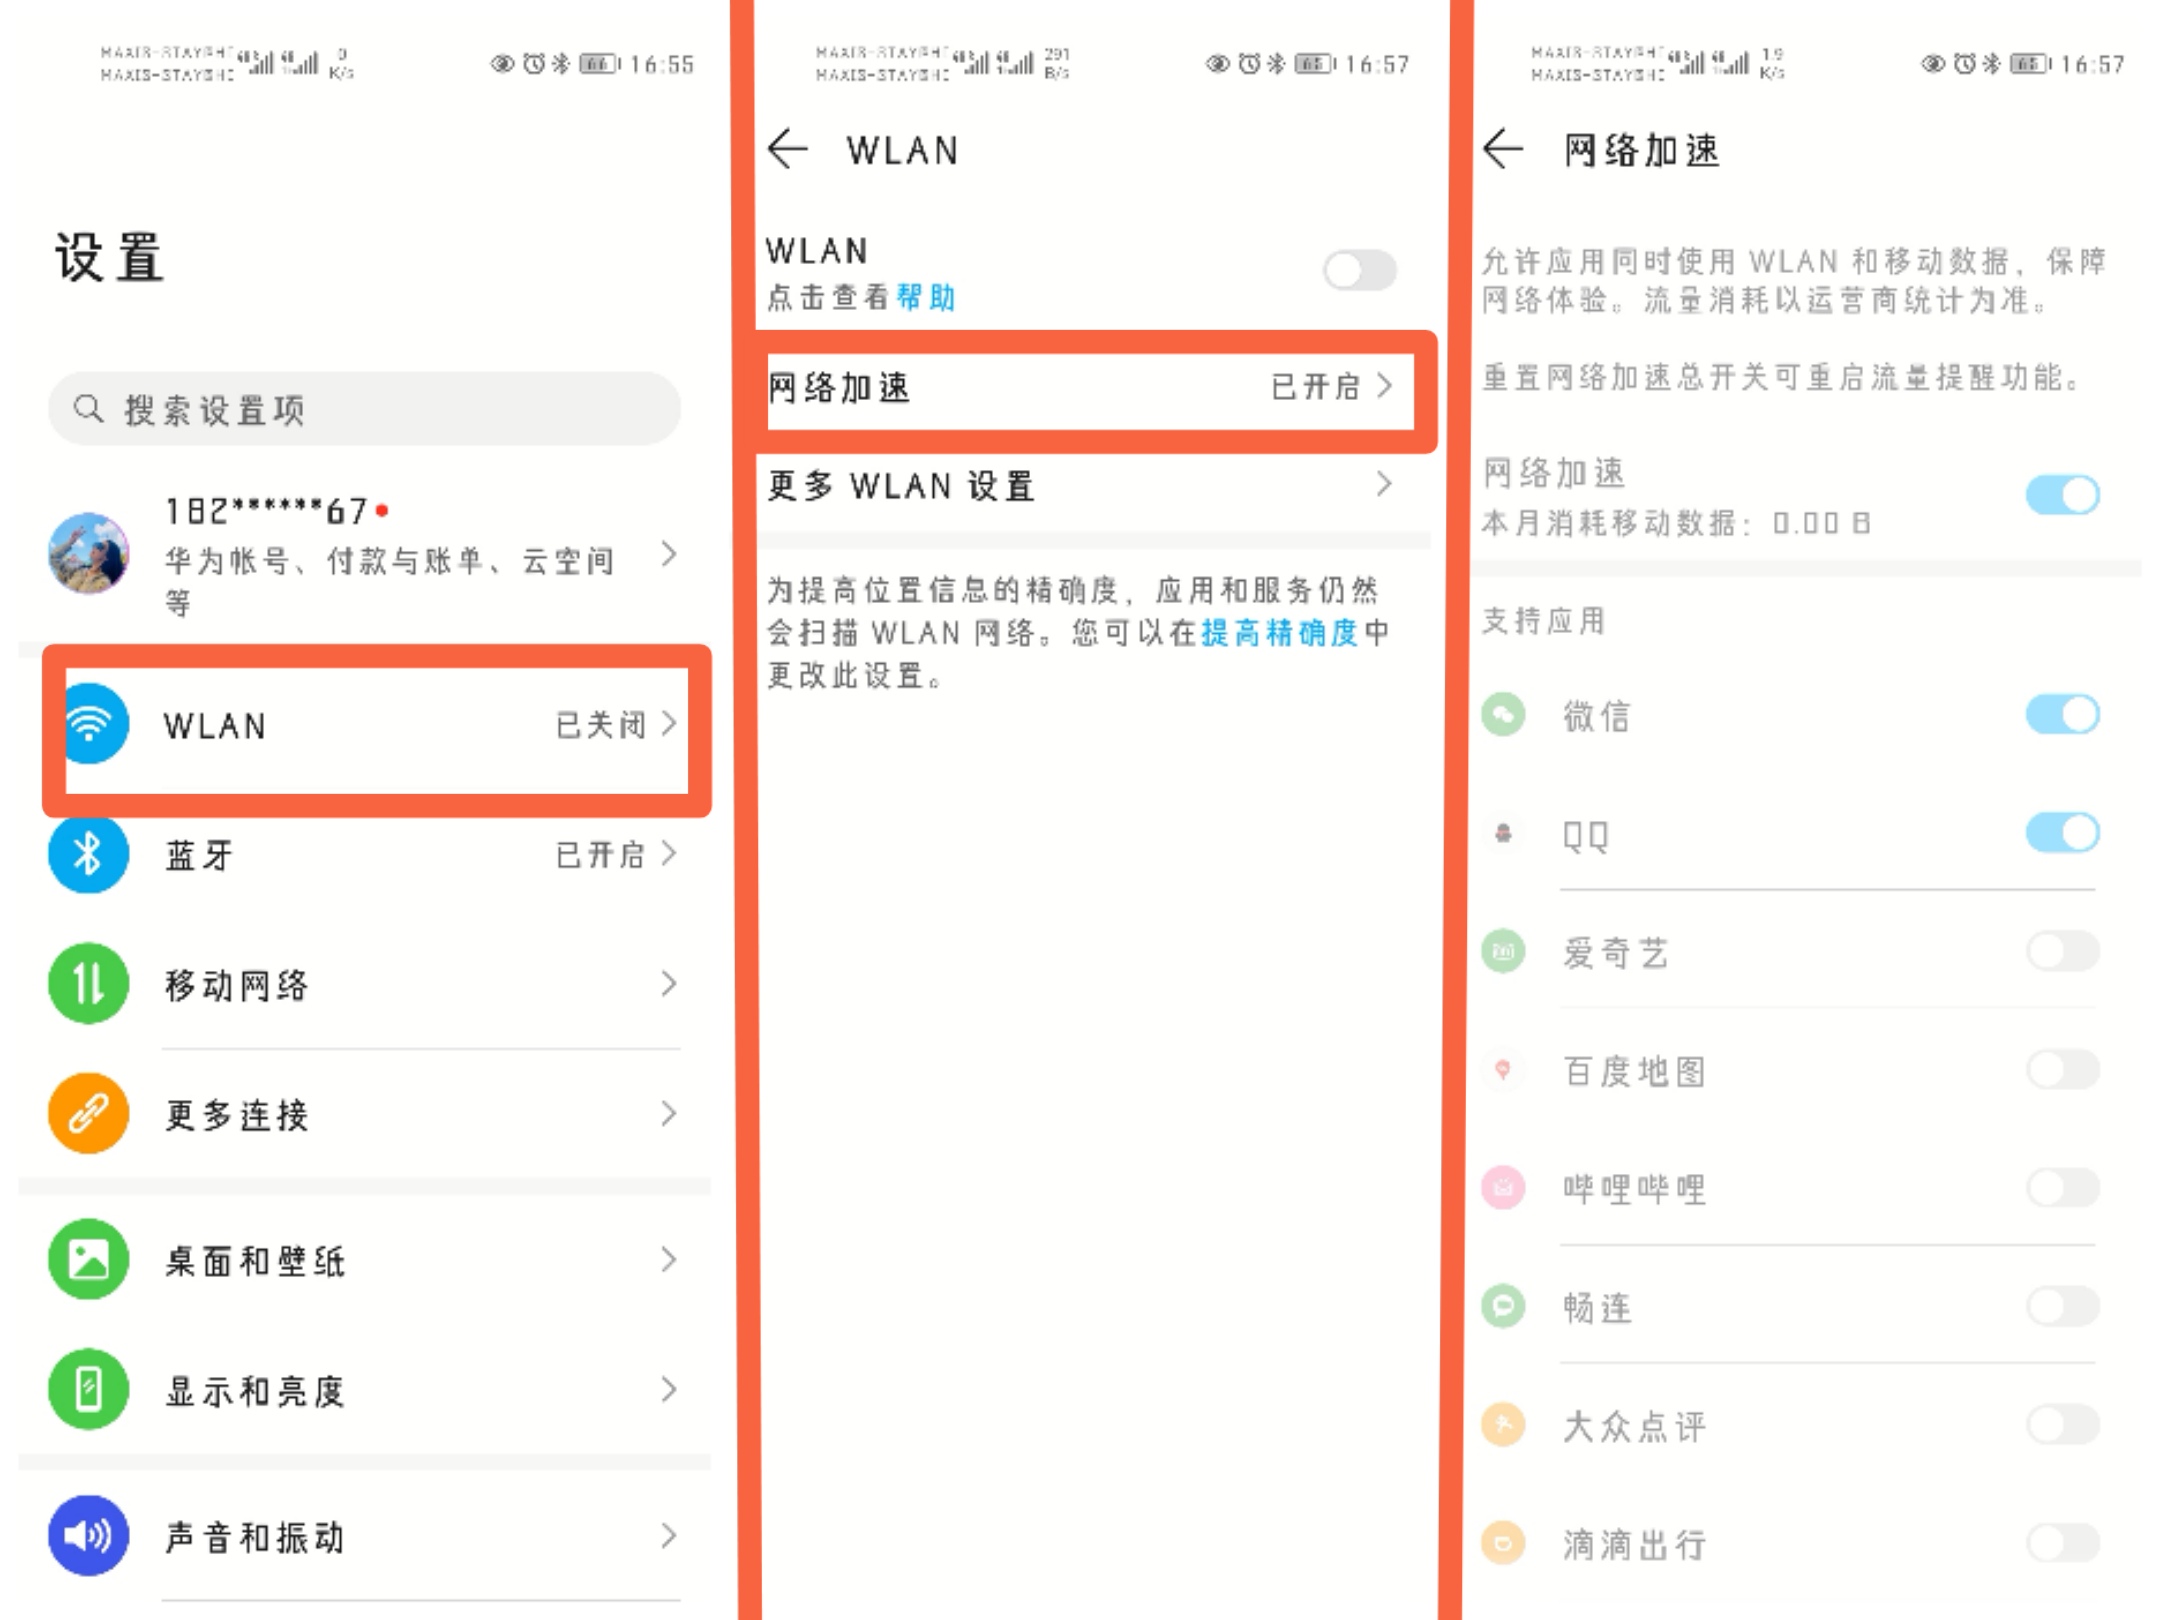Tap the orange More connections link icon

(x=88, y=1113)
